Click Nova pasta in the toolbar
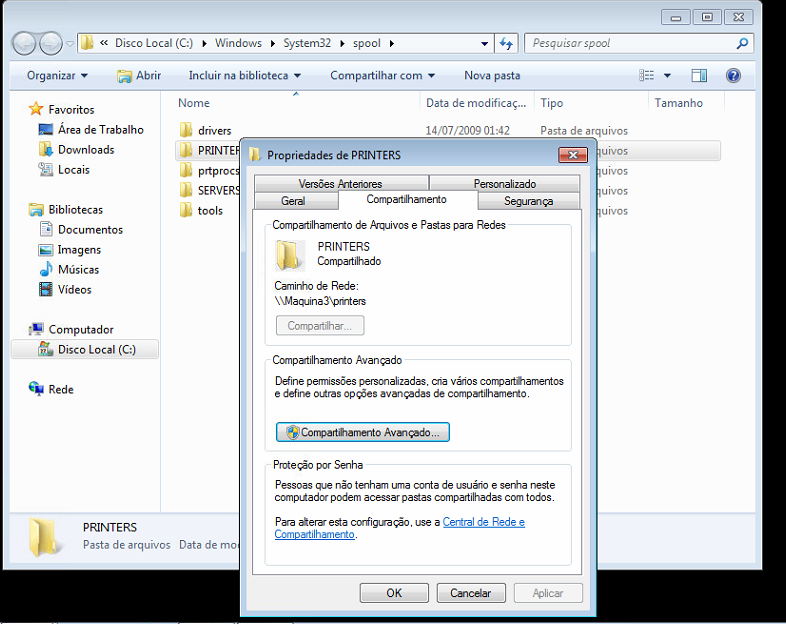786x624 pixels. pyautogui.click(x=492, y=76)
